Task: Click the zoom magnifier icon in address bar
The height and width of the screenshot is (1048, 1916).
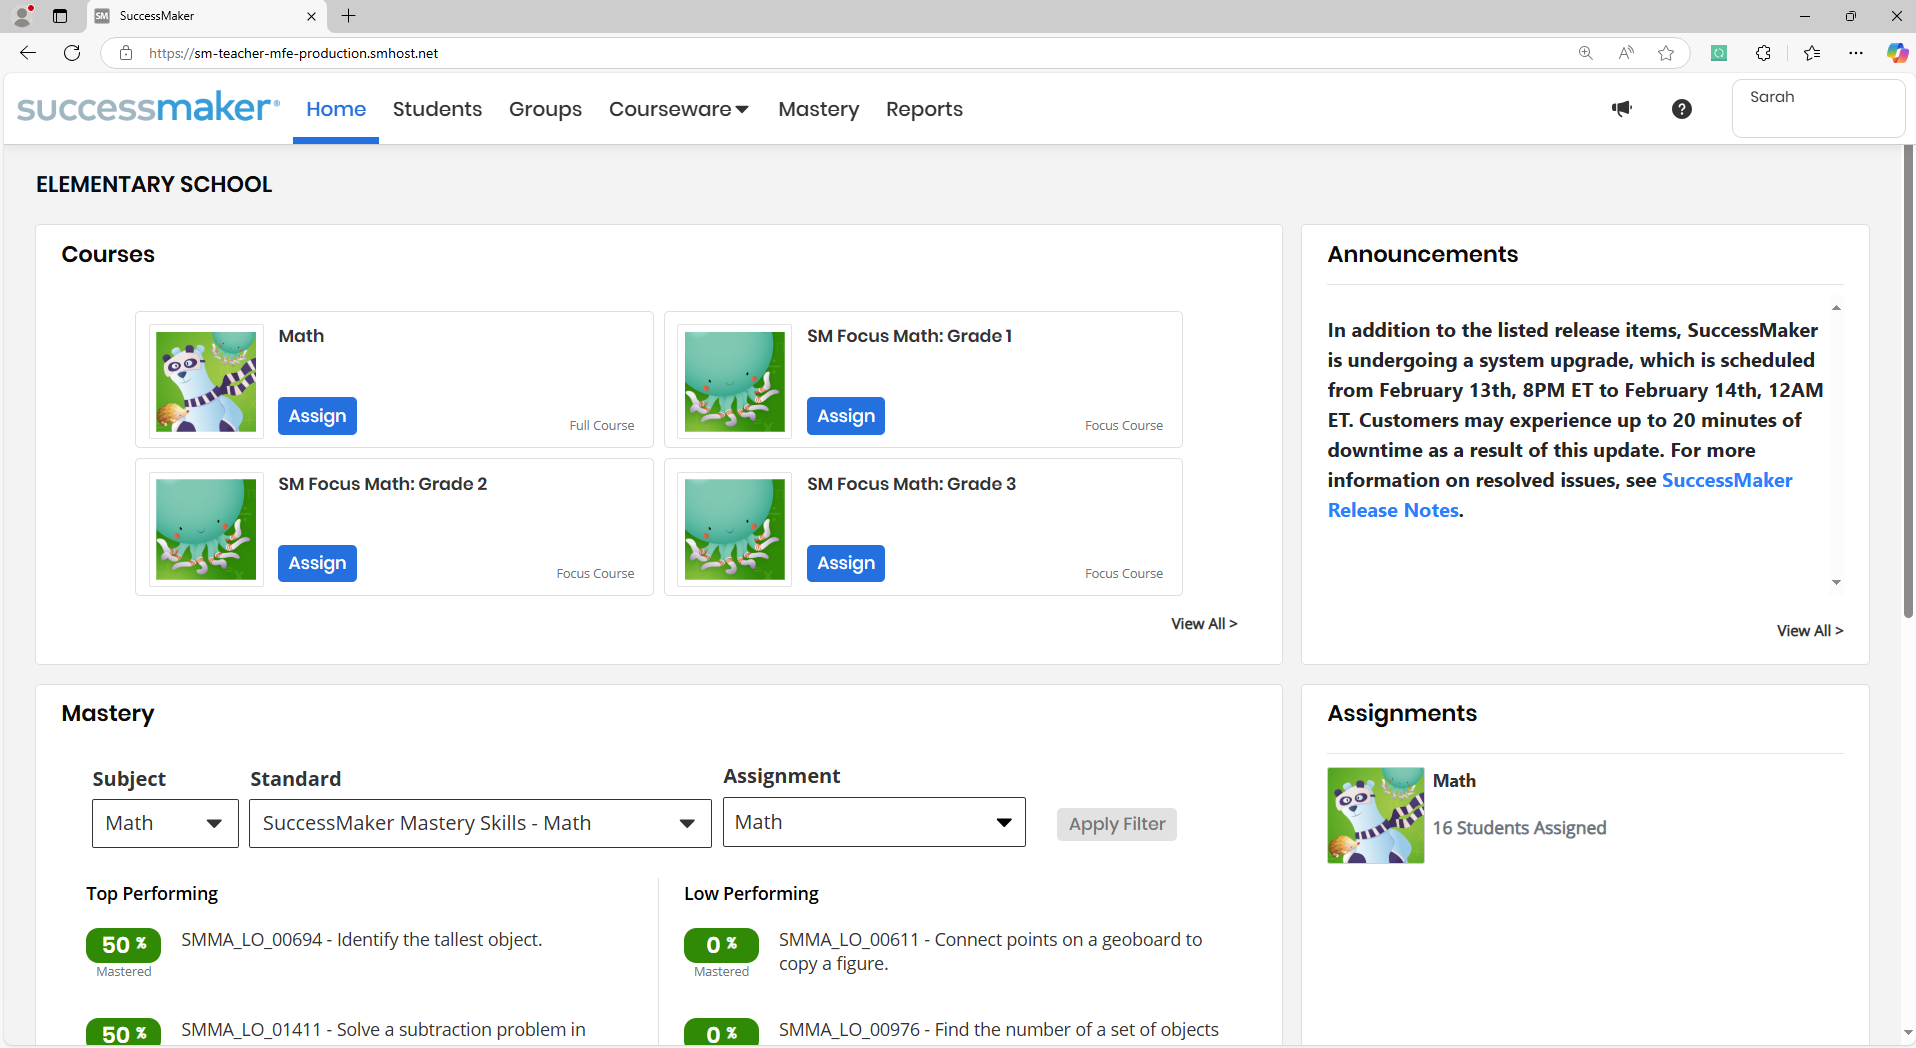Action: click(1586, 52)
